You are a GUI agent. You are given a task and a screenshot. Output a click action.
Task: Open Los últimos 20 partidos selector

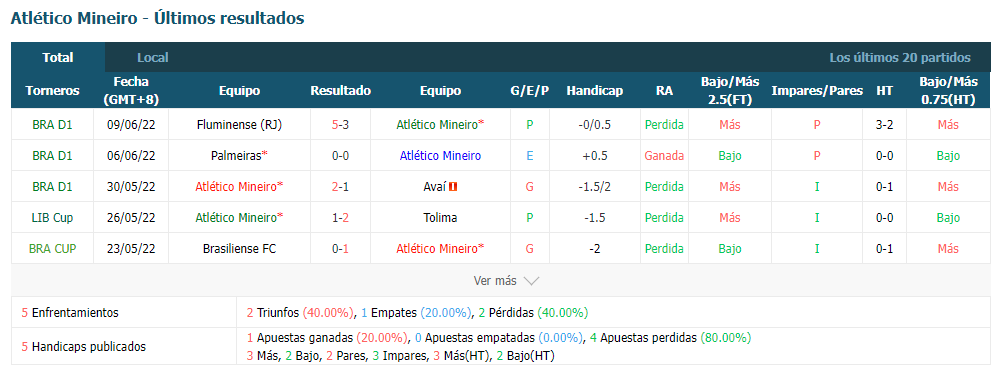coord(900,57)
